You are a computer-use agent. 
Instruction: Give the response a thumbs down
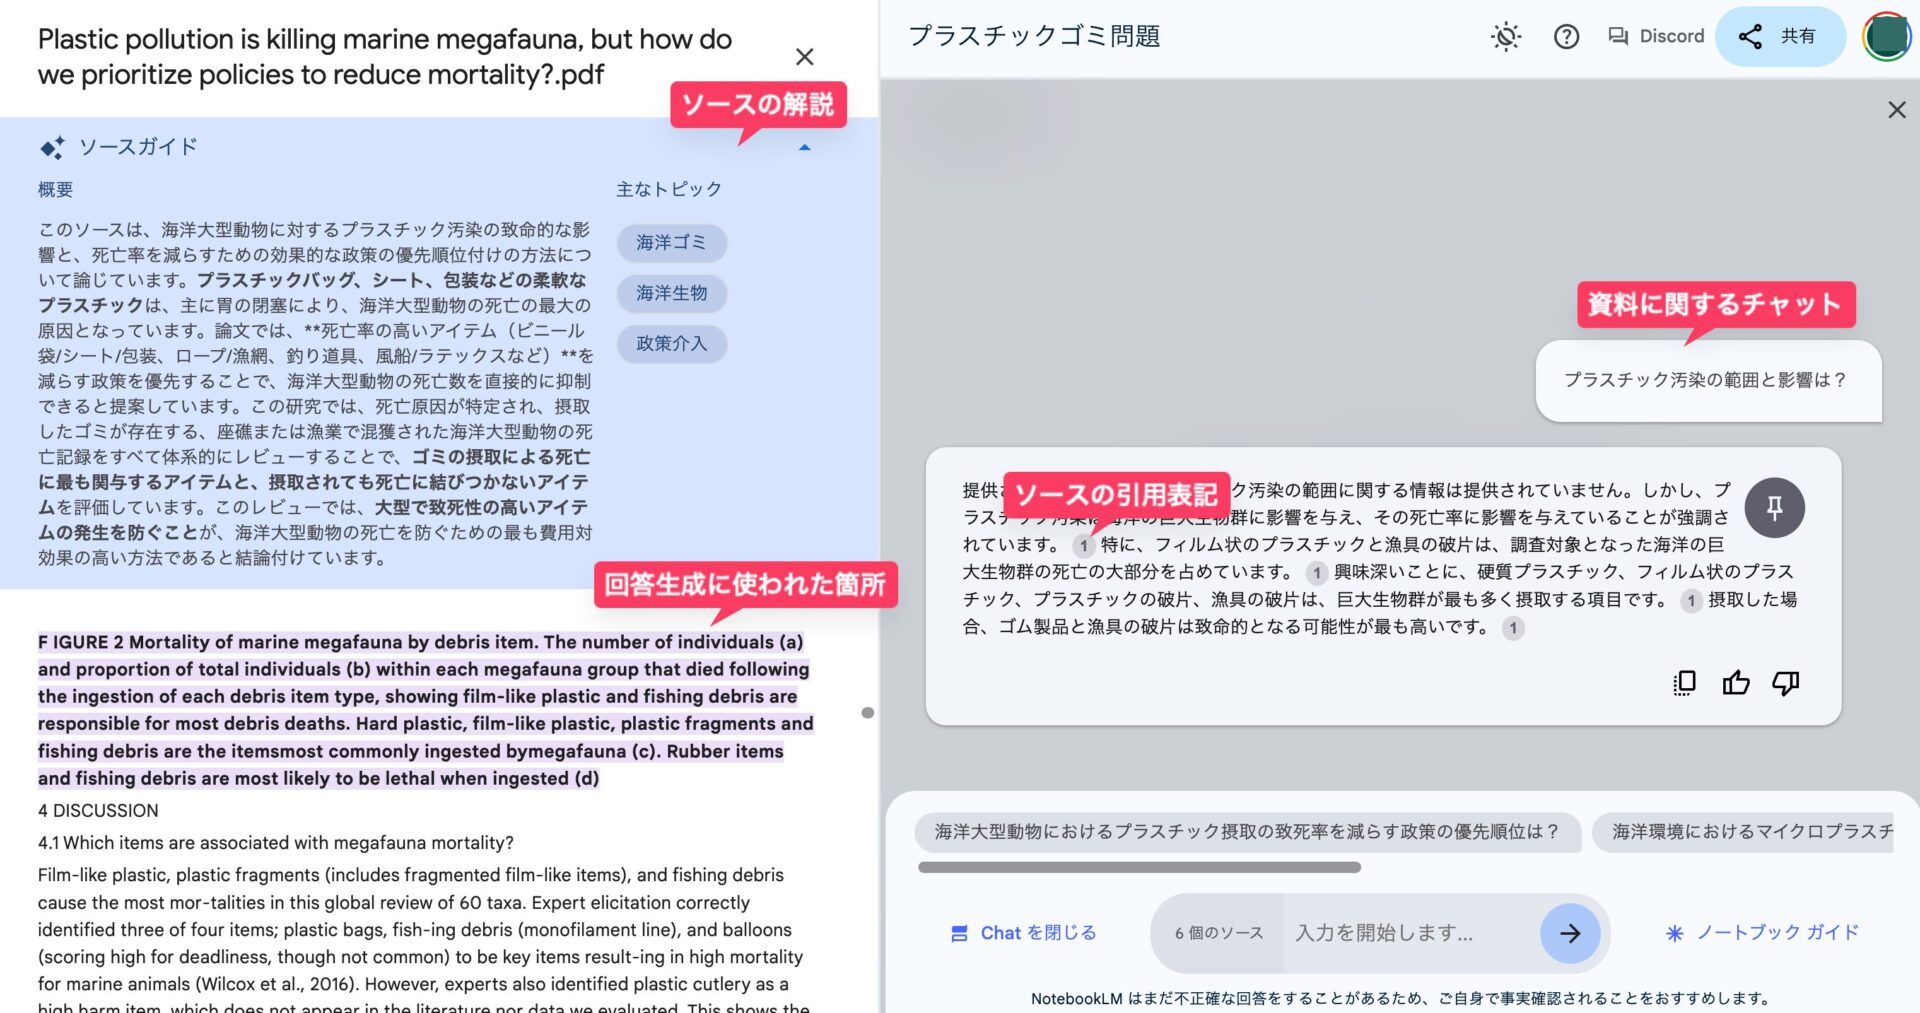(x=1785, y=683)
